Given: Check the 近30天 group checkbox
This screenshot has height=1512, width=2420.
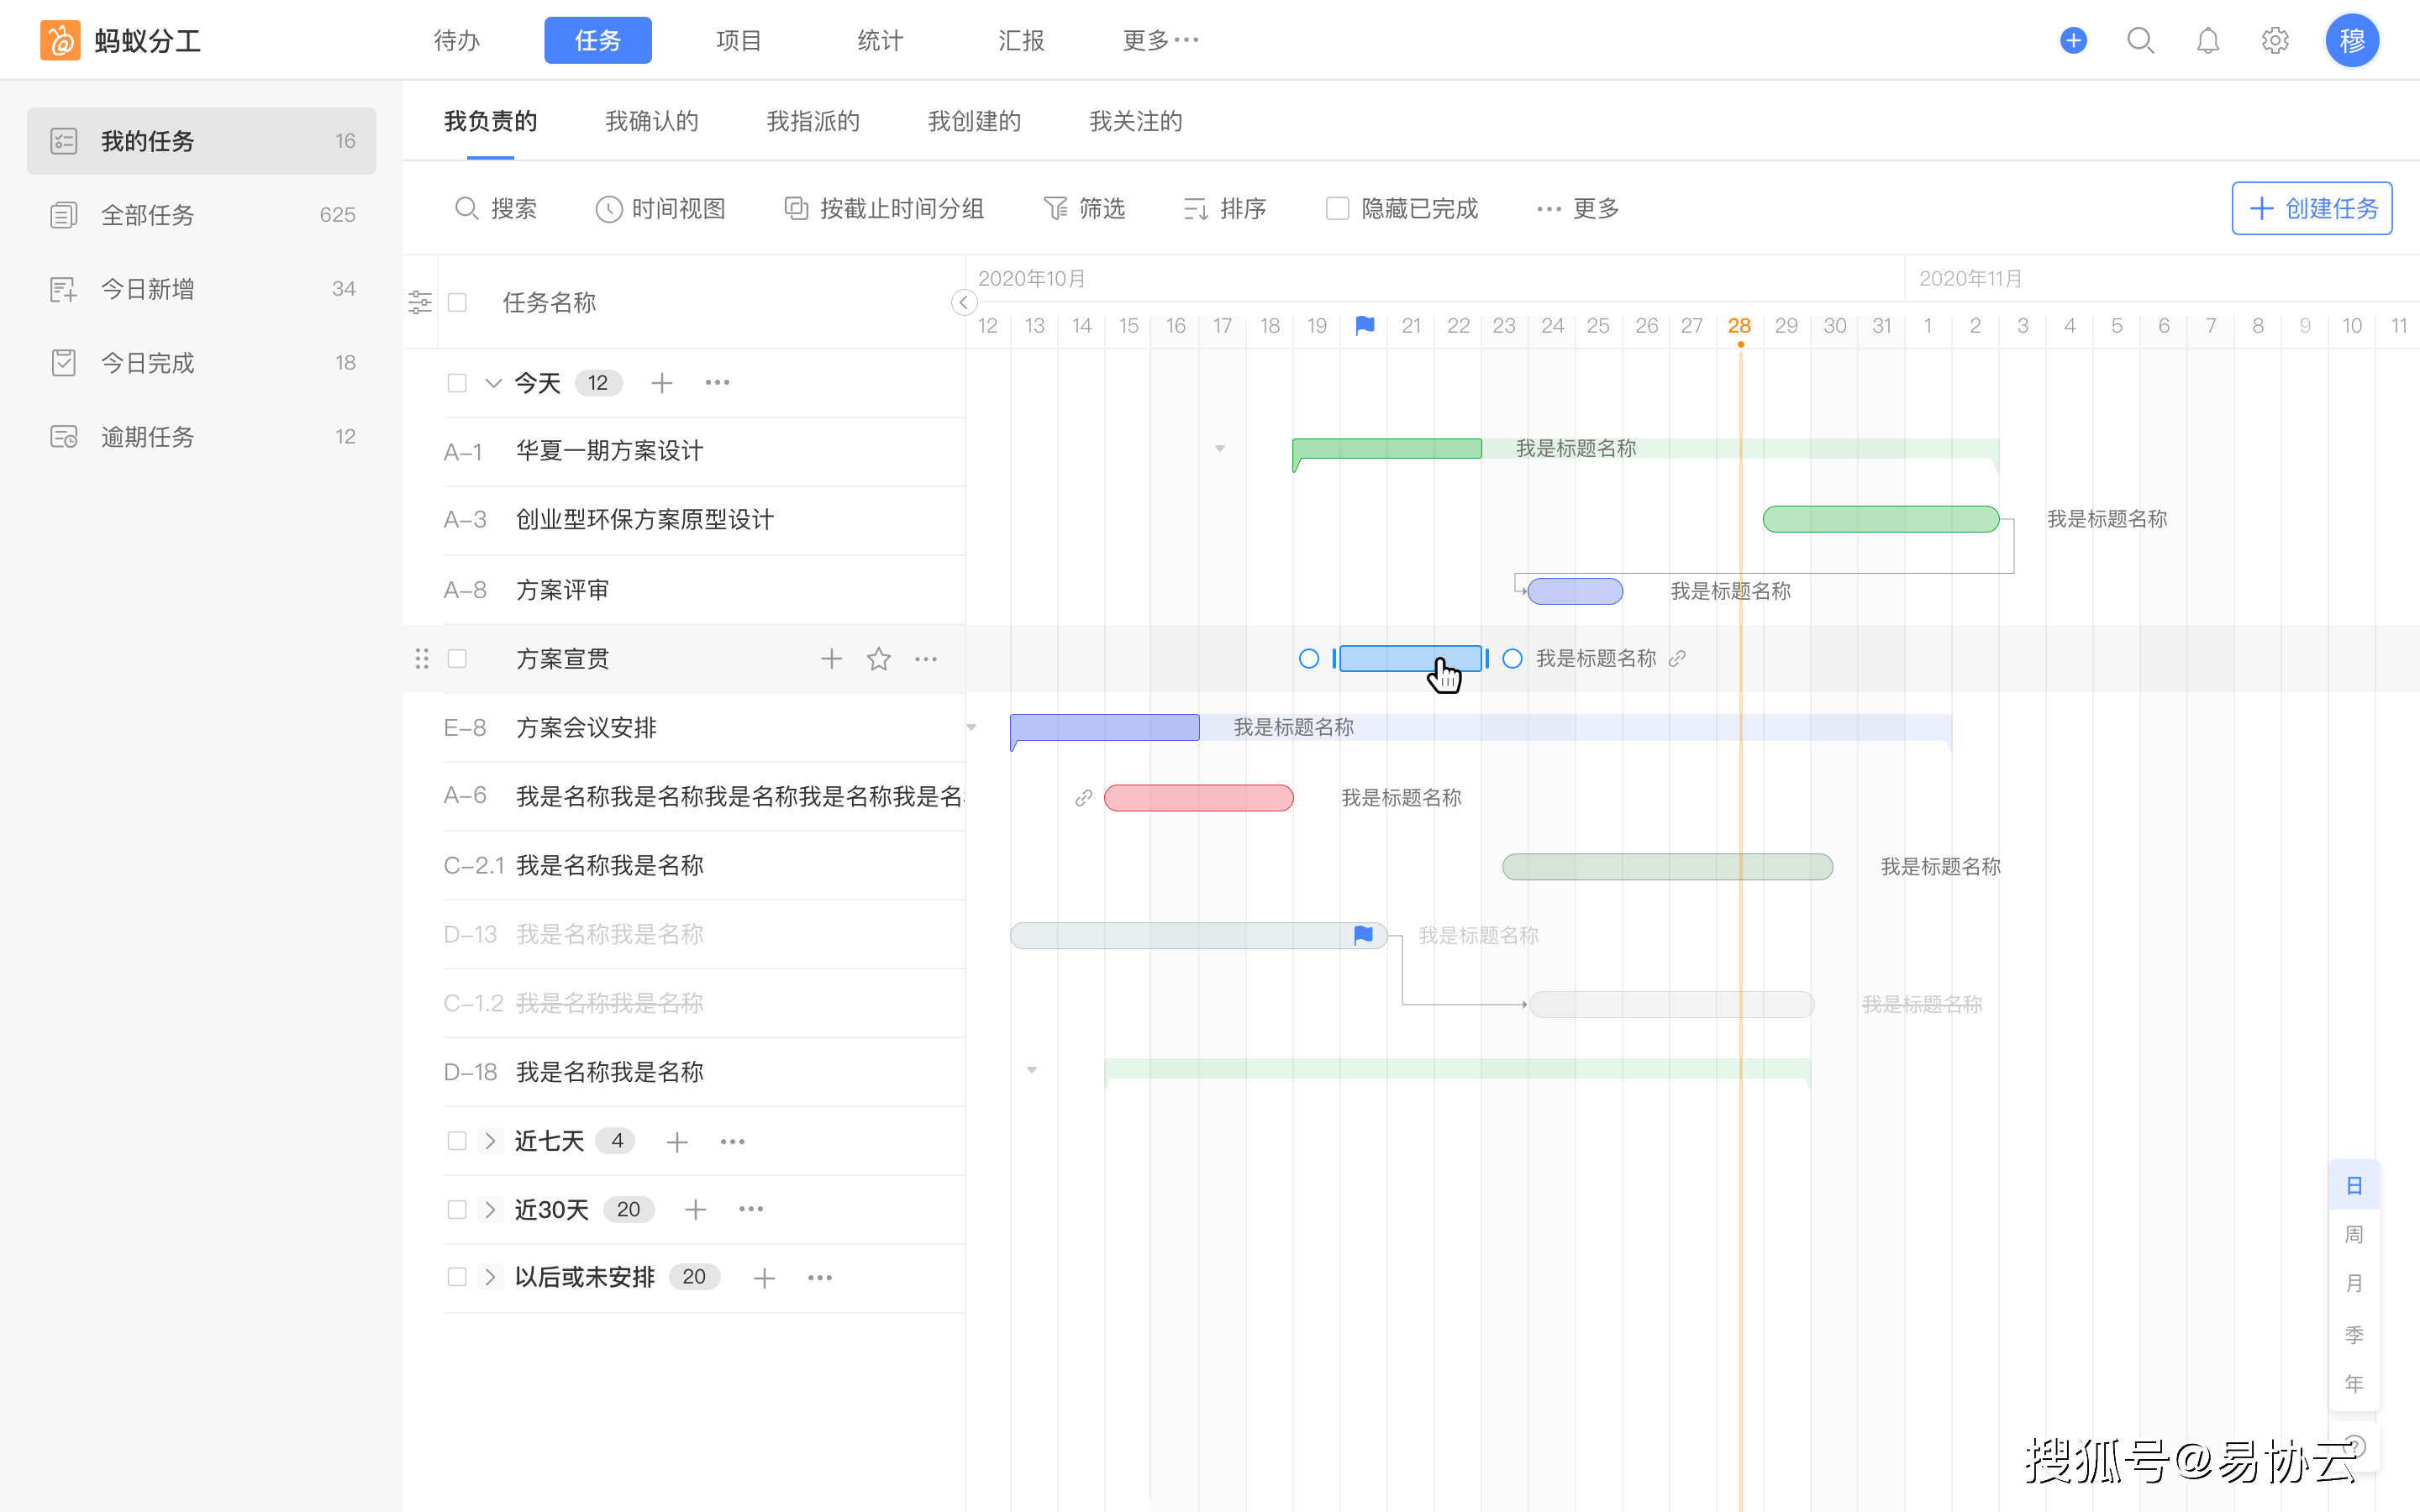Looking at the screenshot, I should (457, 1209).
